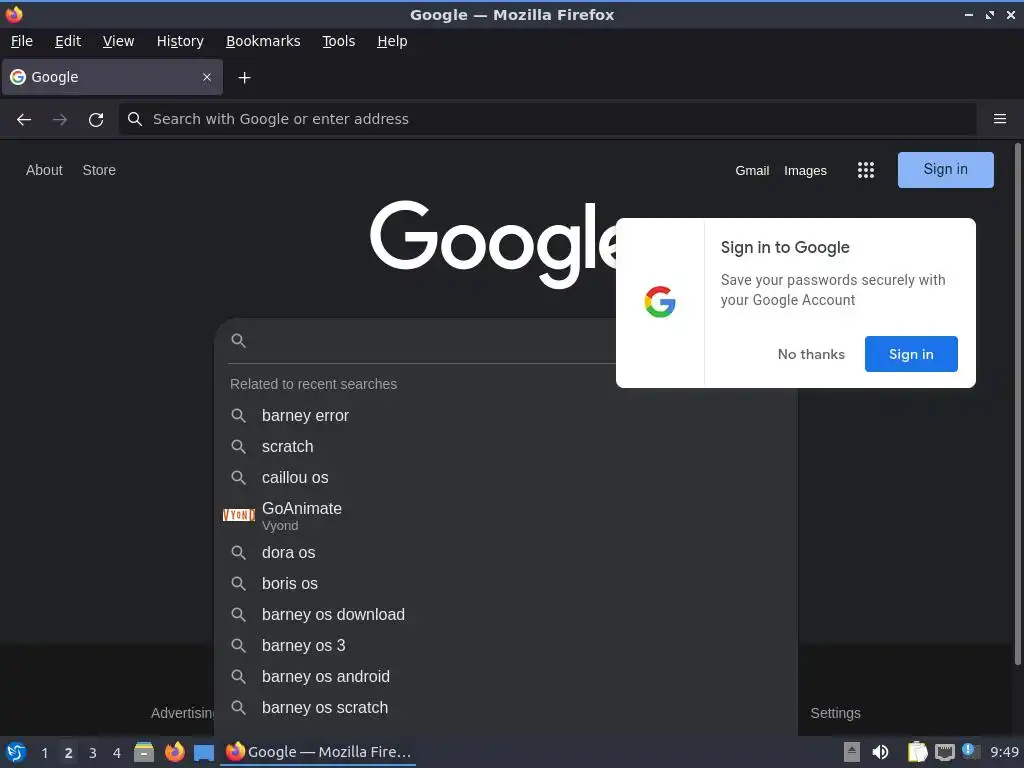Close the Google tab

pyautogui.click(x=207, y=77)
